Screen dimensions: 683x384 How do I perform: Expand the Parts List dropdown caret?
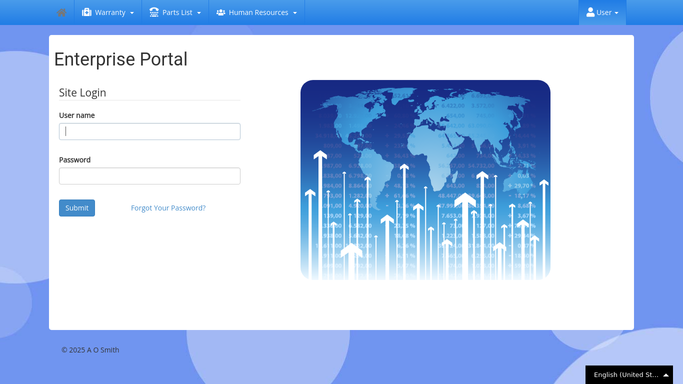point(199,13)
